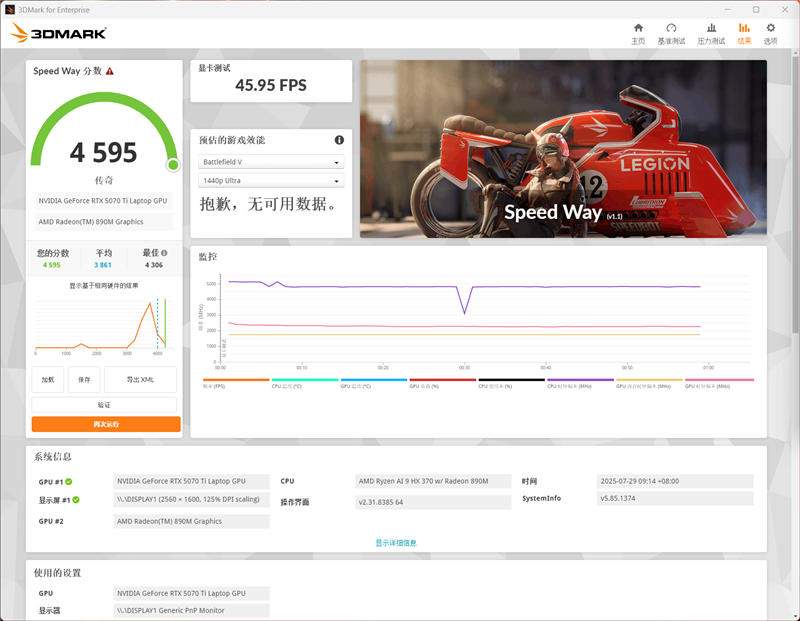
Task: Click the 3DMark logo
Action: tap(58, 33)
